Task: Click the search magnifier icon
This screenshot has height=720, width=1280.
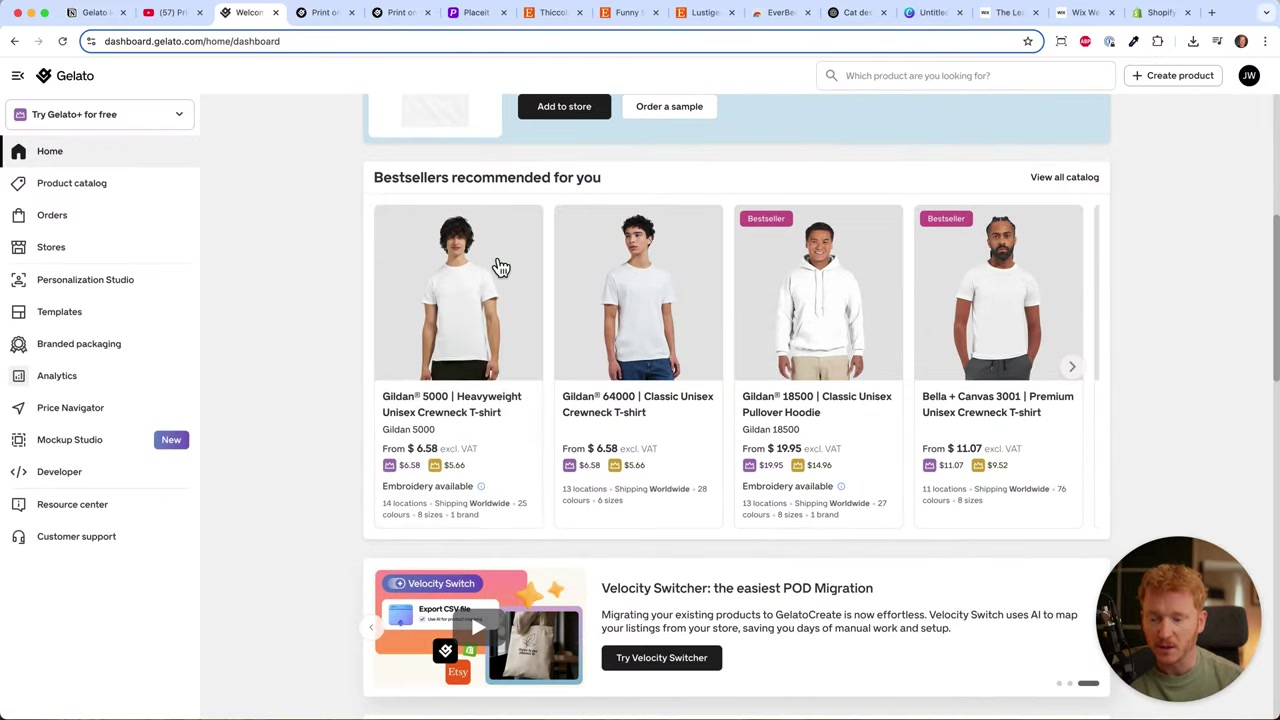Action: click(831, 76)
